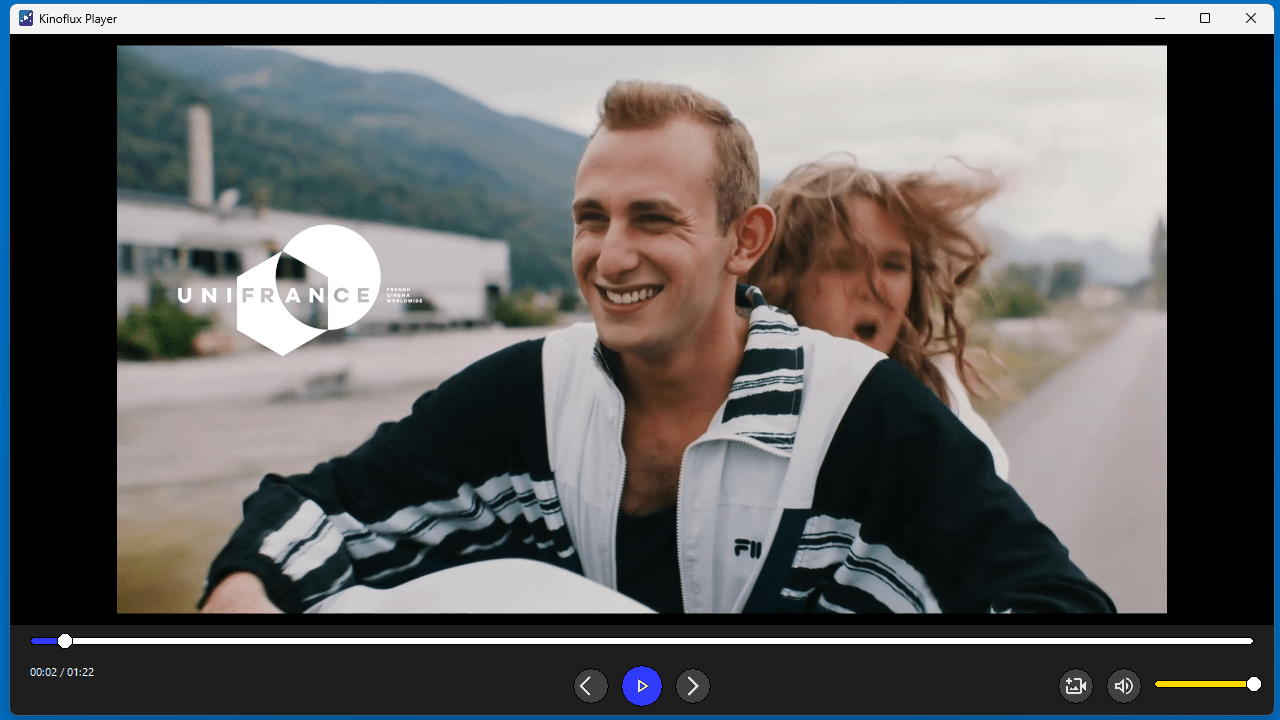Click the 00:02 / 01:22 time display
Viewport: 1280px width, 720px height.
click(x=62, y=672)
